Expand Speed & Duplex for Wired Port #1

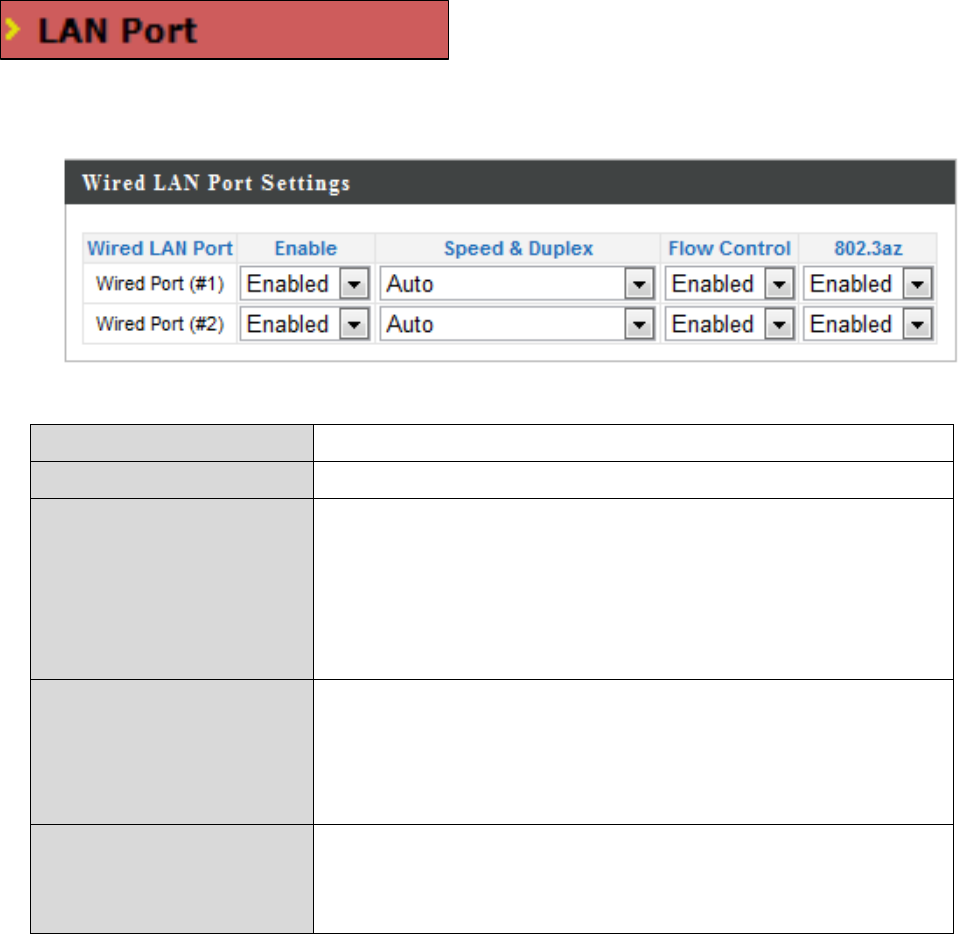[639, 284]
